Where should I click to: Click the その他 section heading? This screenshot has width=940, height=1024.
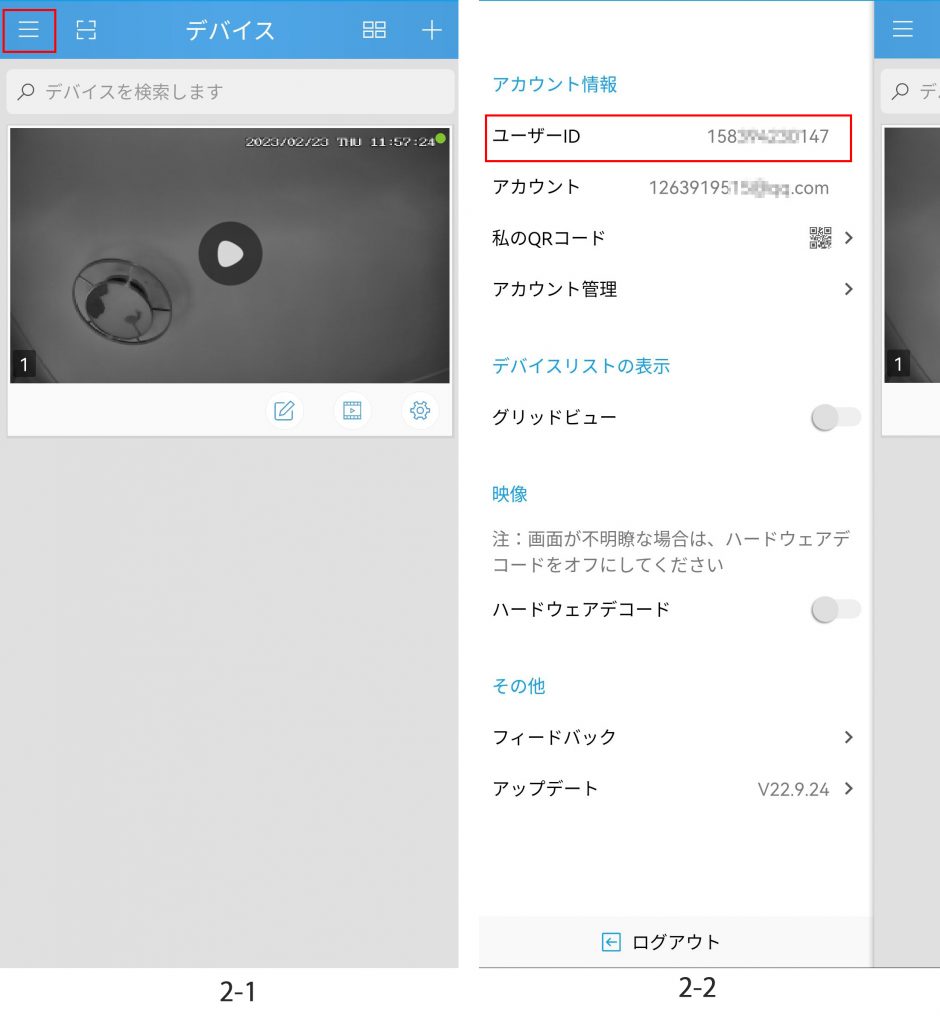point(519,686)
